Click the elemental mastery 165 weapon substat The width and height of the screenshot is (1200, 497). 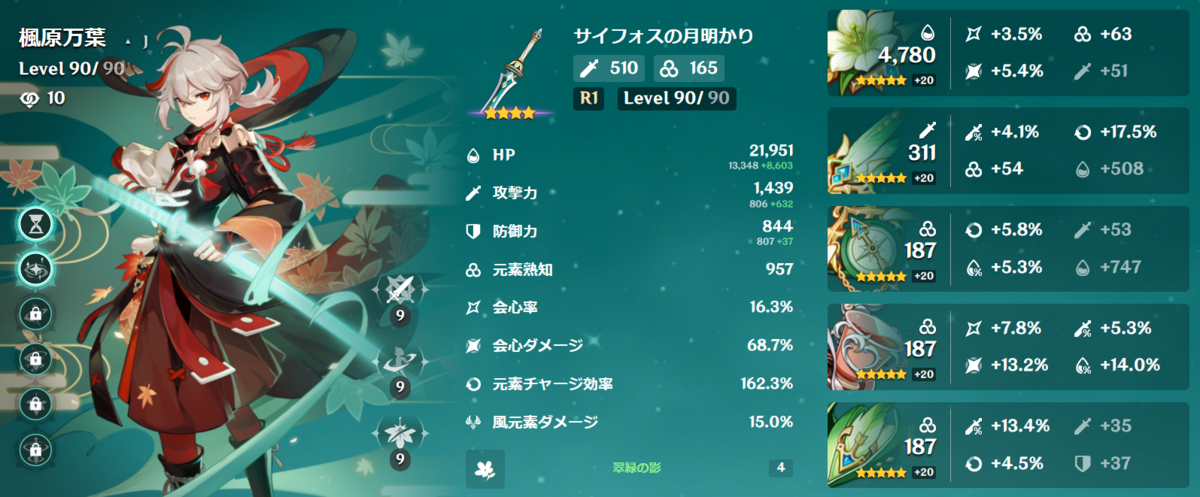(x=688, y=68)
